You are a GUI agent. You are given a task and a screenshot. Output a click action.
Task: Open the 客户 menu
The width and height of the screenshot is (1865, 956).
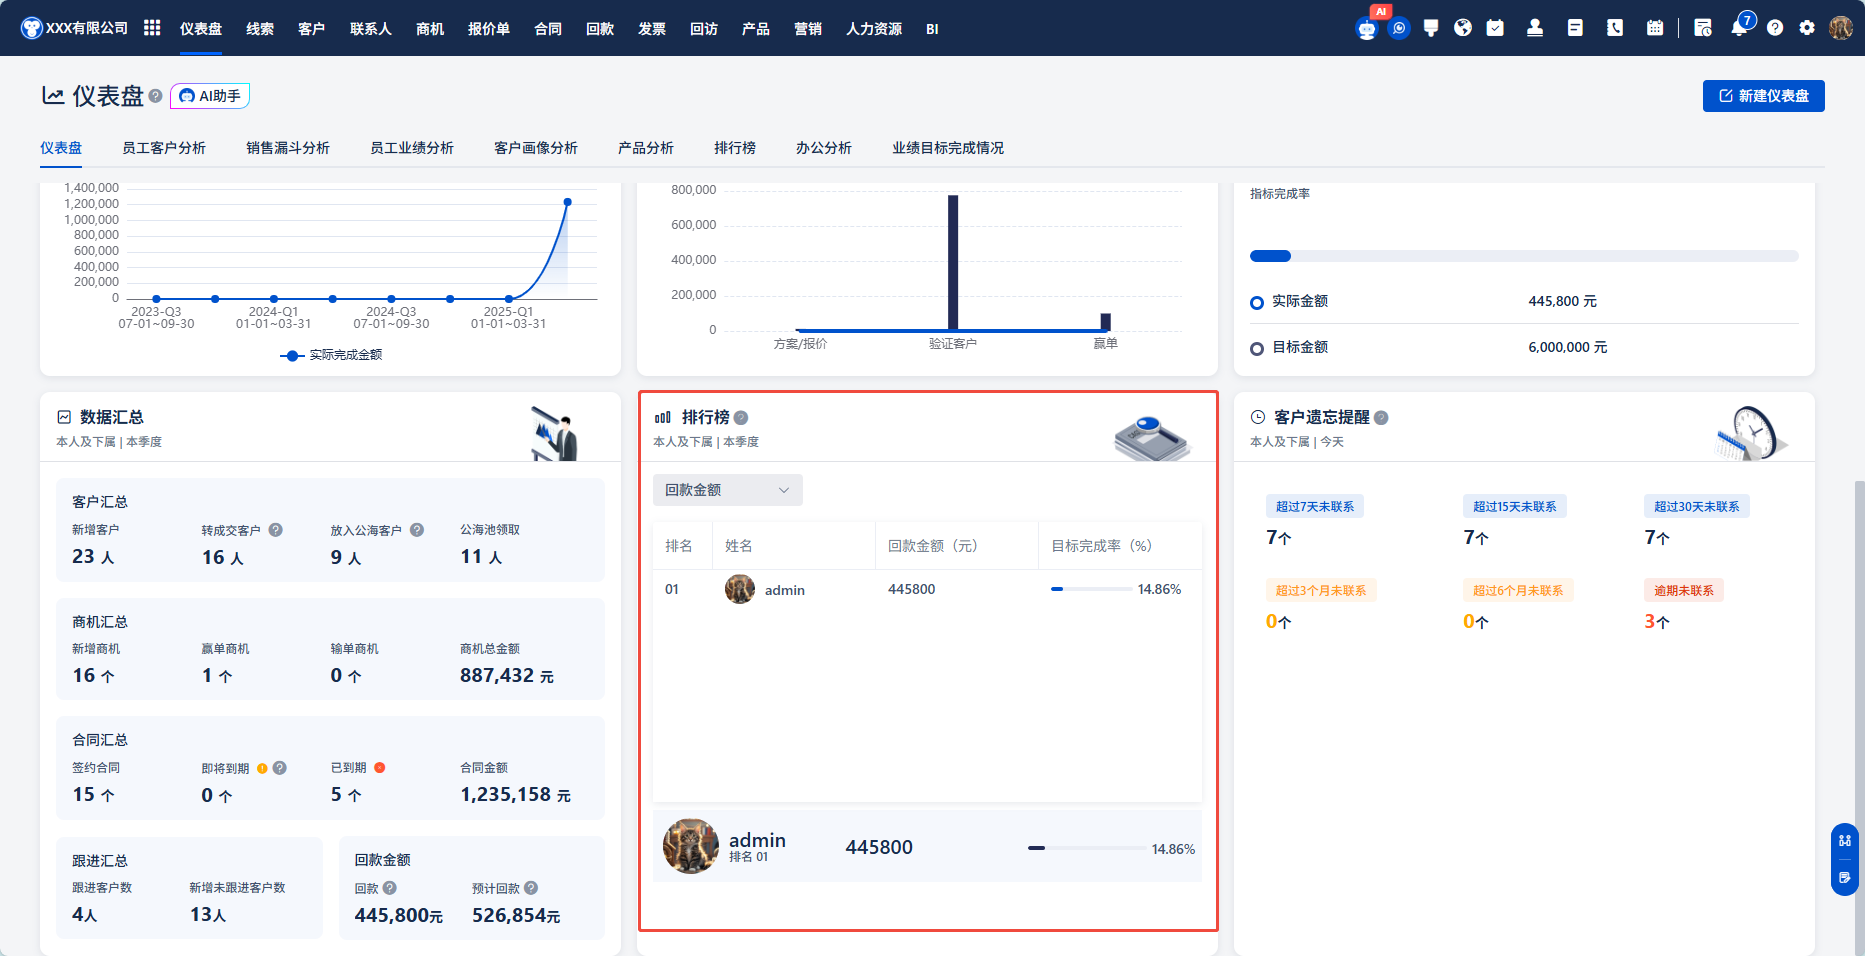312,29
